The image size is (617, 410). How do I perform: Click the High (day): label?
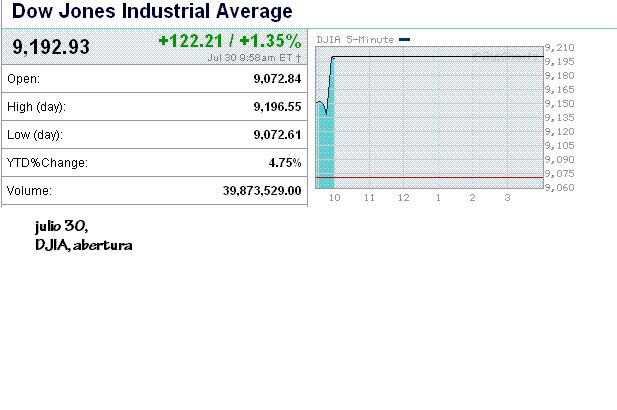coord(37,107)
